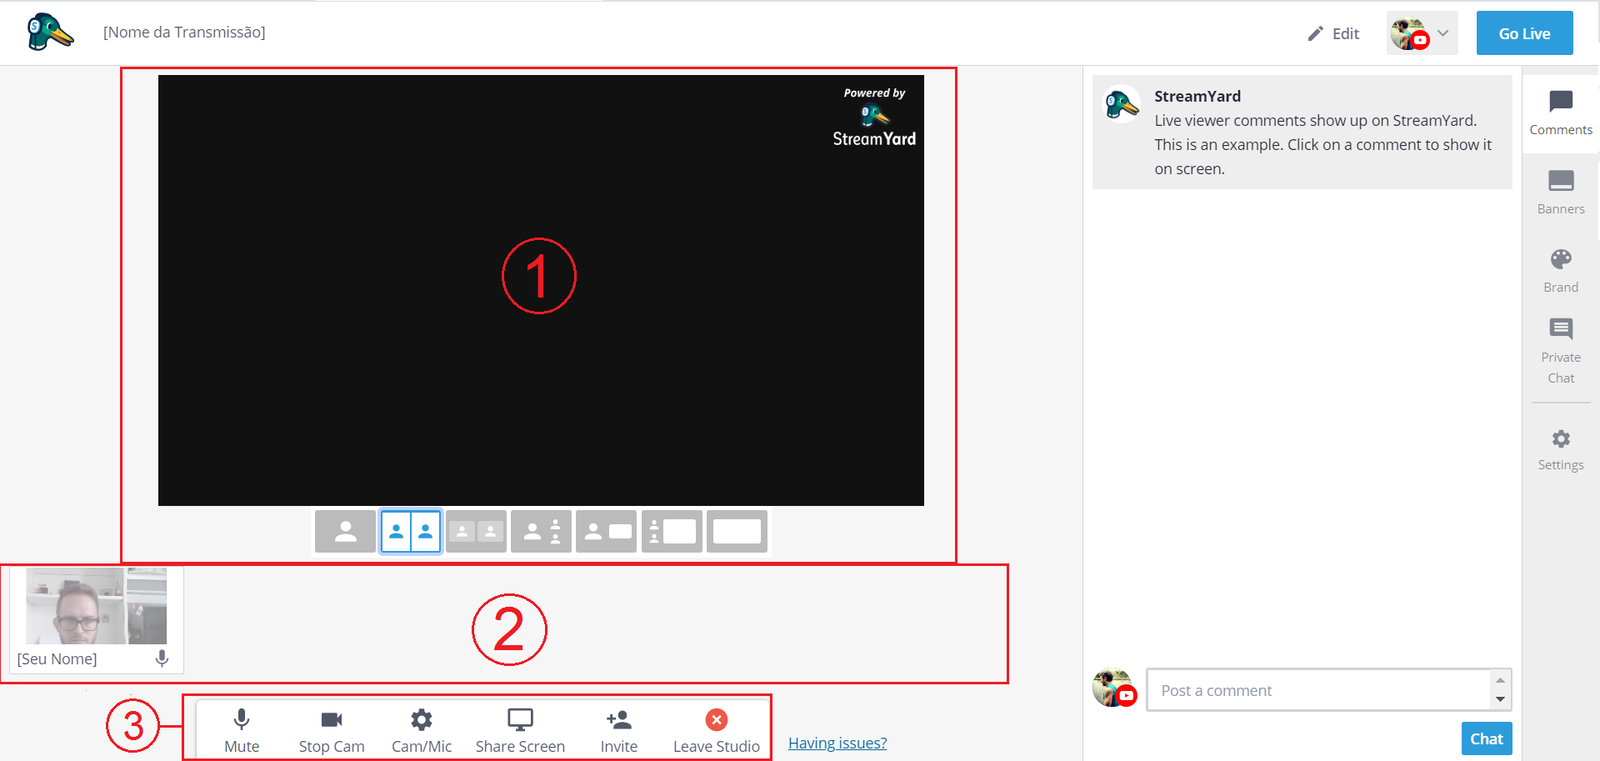This screenshot has height=761, width=1600.
Task: Click the down arrow of comment box scrollbar
Action: coord(1500,700)
